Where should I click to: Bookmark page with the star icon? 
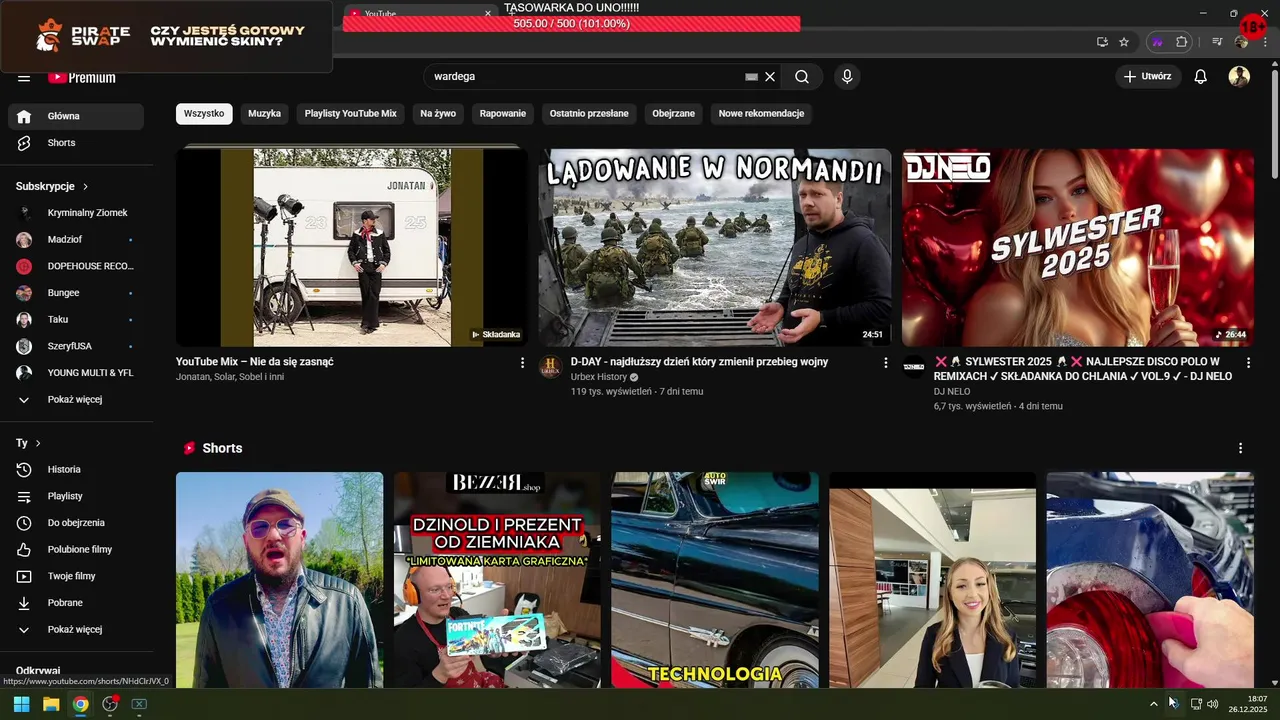(x=1124, y=42)
